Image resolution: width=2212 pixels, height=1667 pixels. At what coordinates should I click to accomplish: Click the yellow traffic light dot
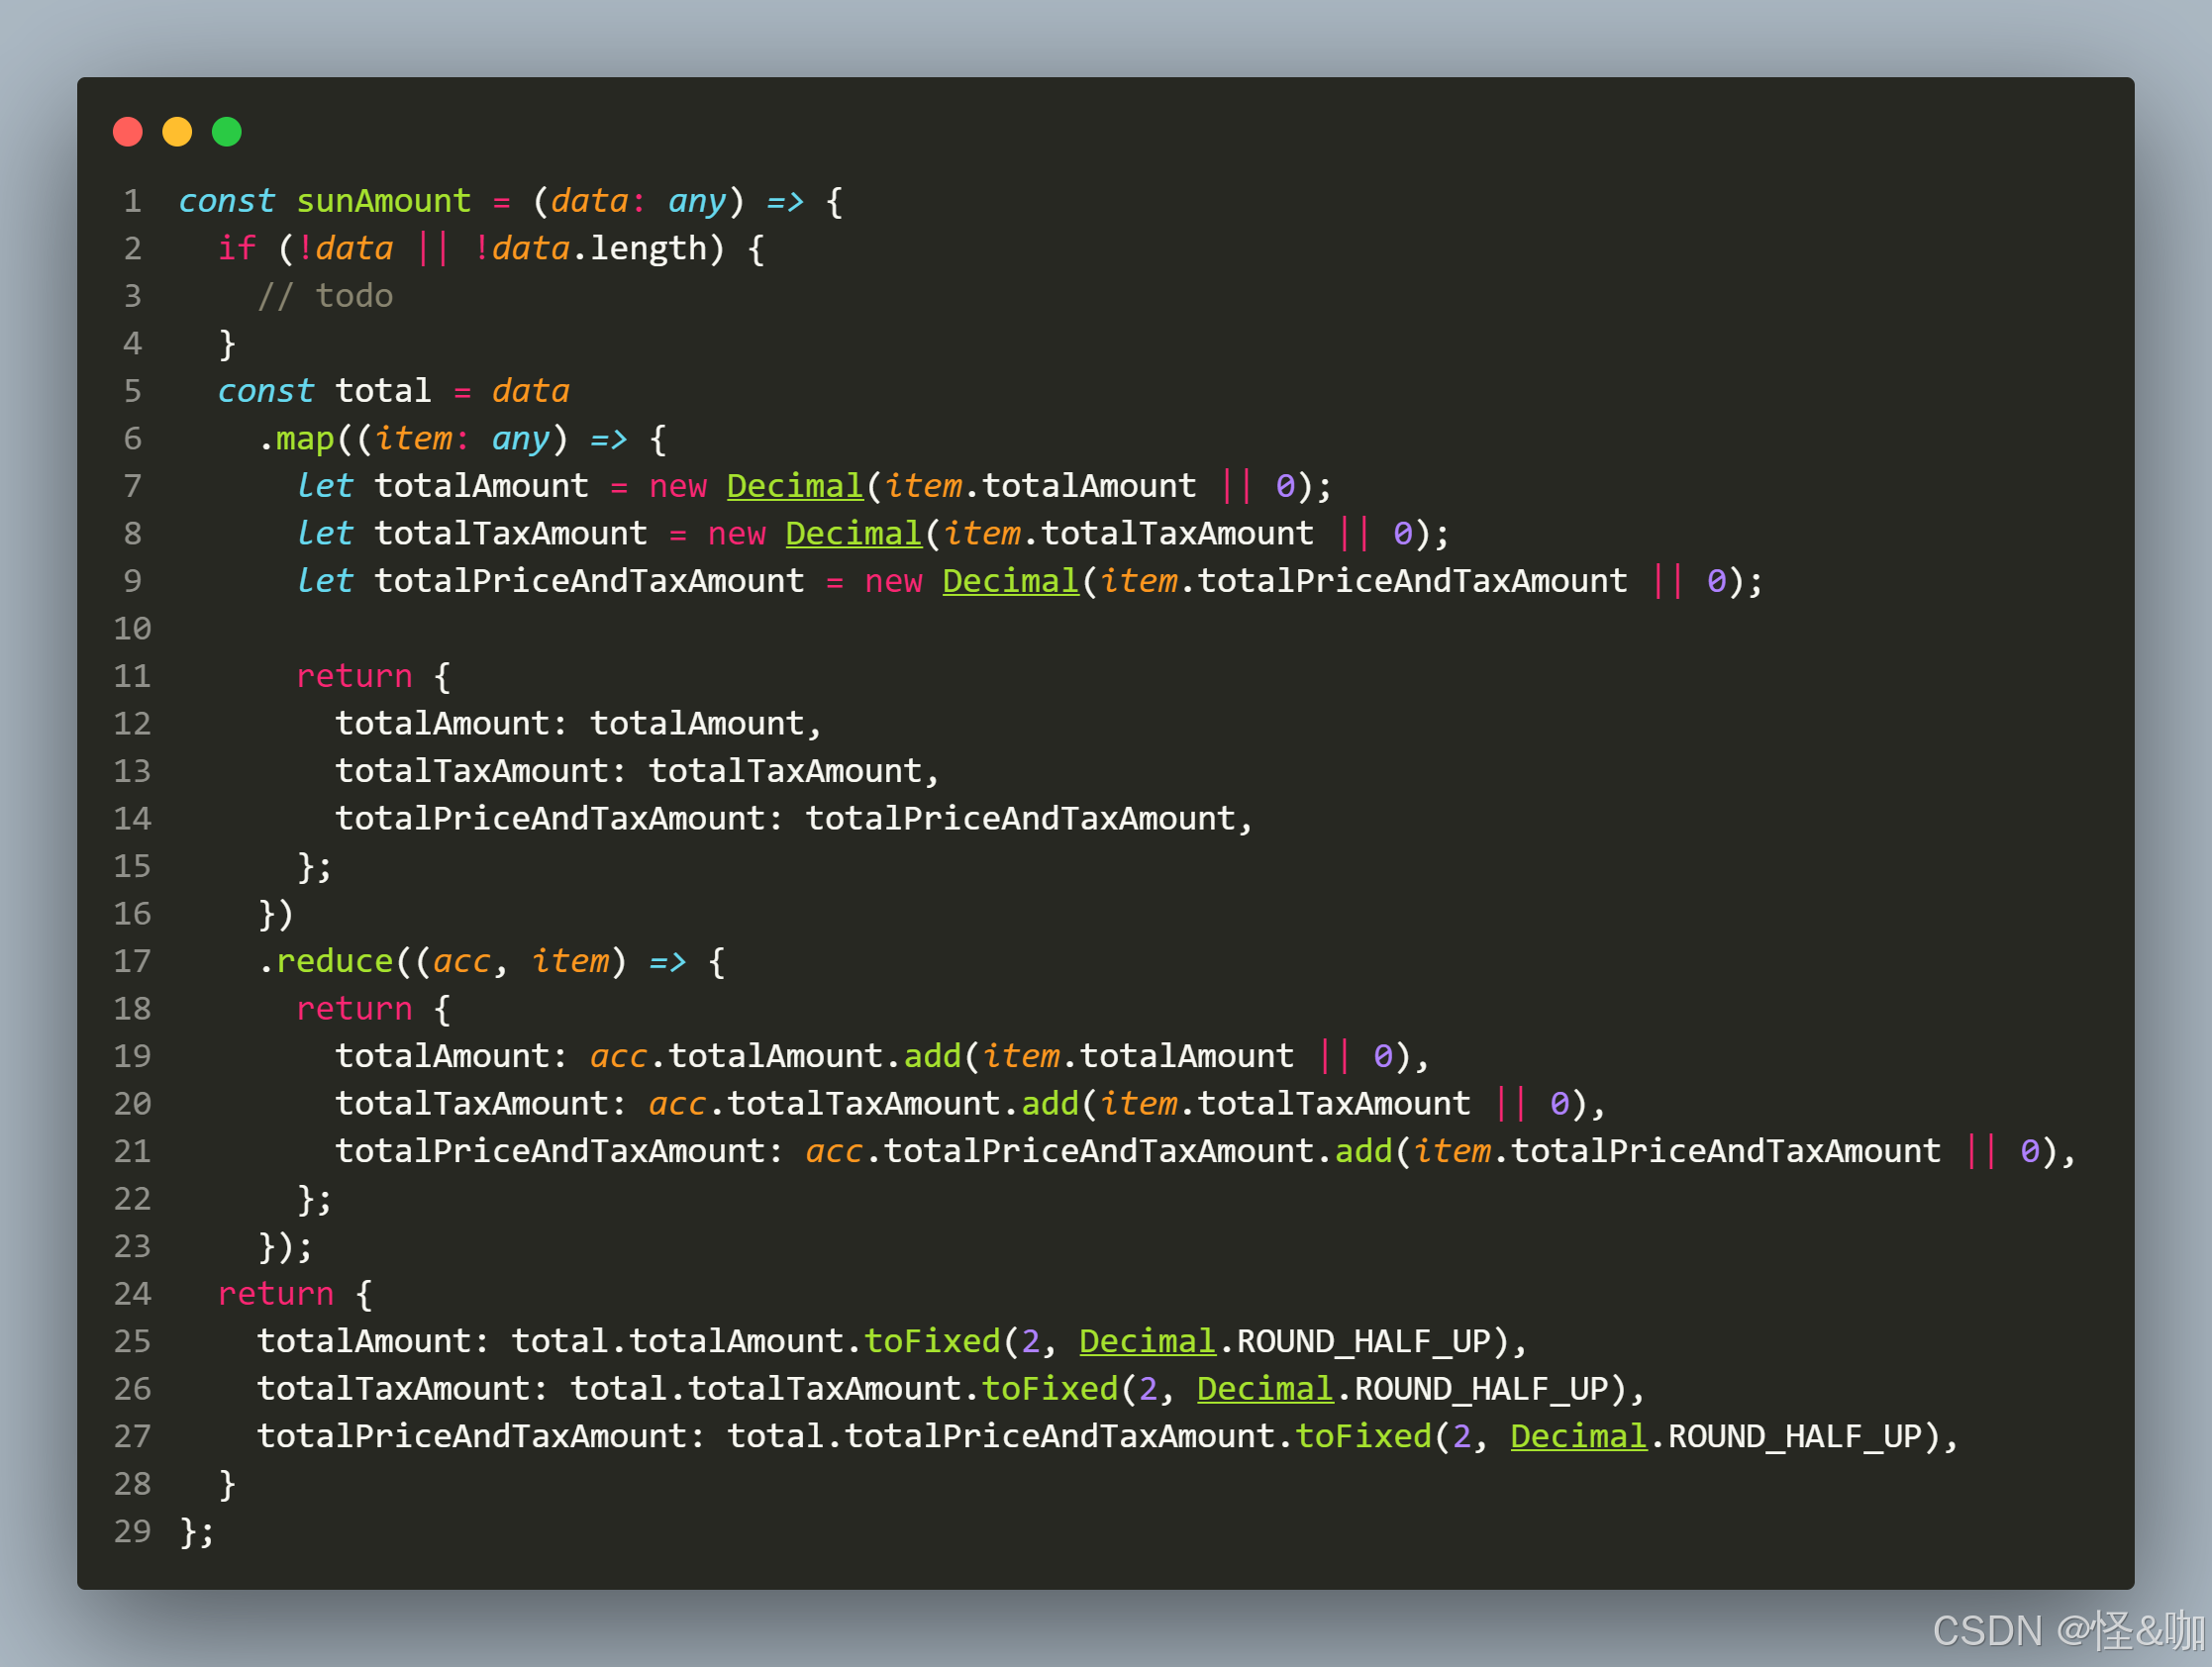177,131
